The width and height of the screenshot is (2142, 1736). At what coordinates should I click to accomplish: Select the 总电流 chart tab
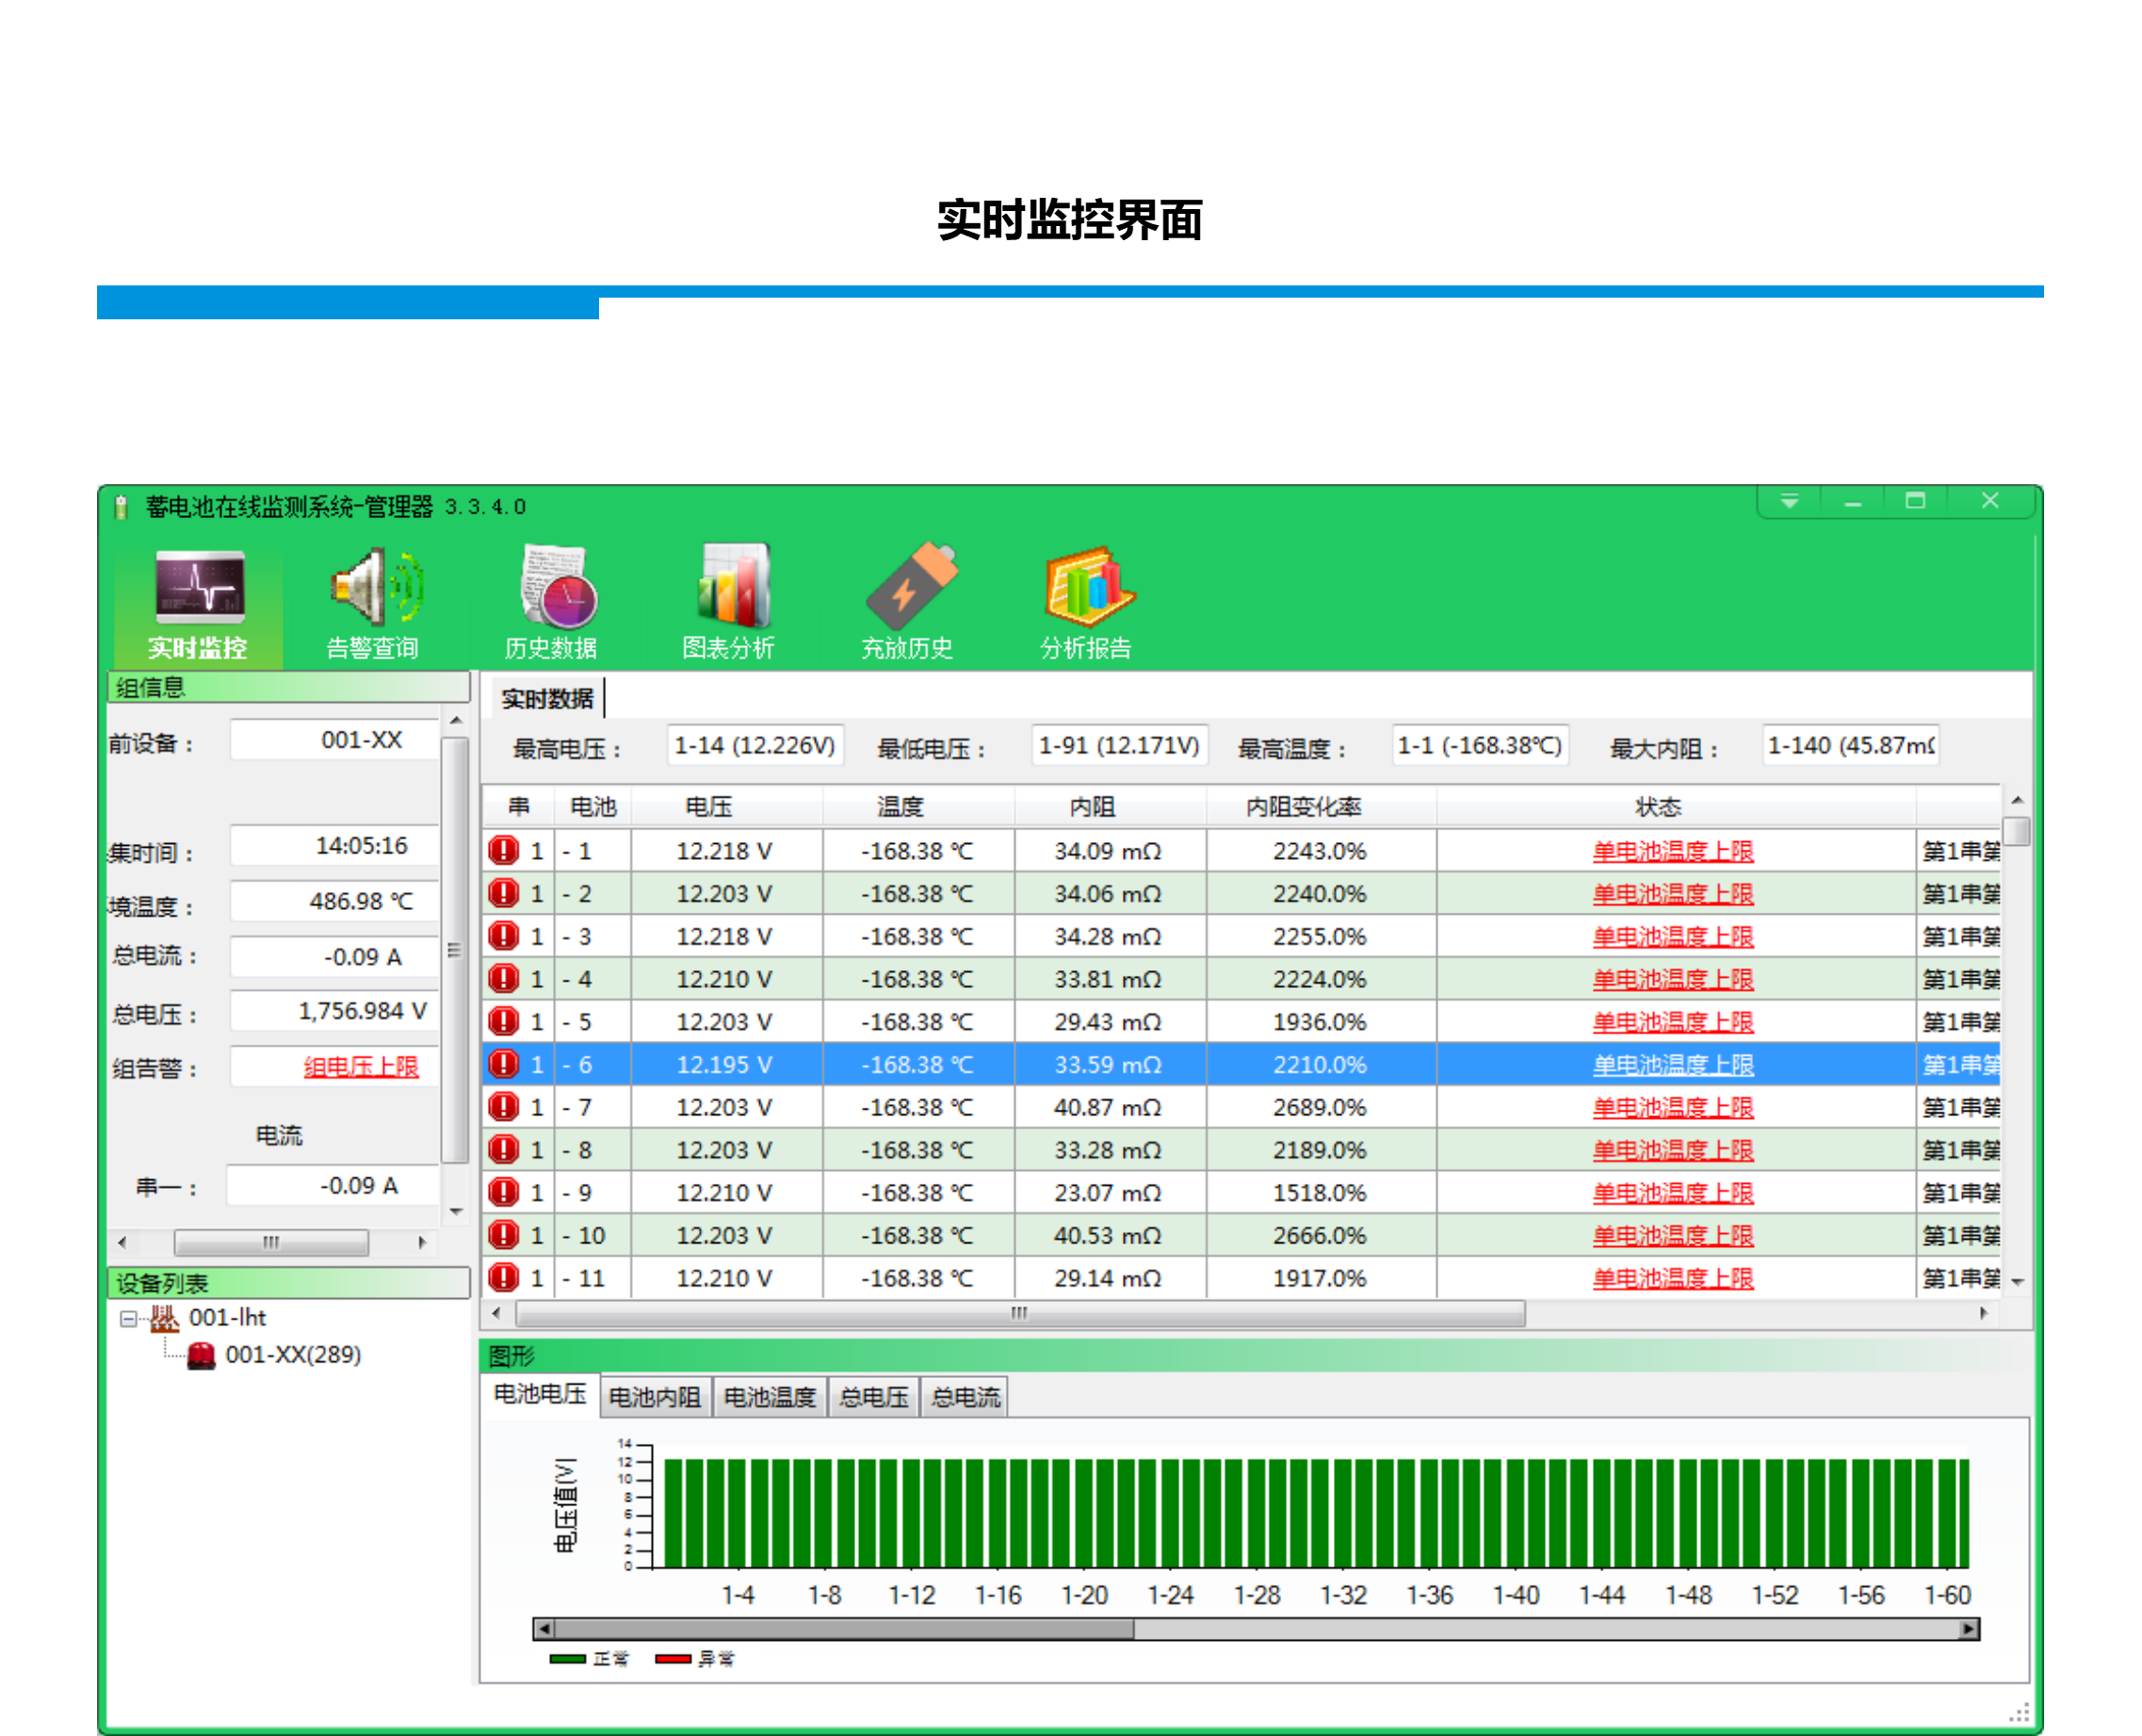[x=964, y=1397]
